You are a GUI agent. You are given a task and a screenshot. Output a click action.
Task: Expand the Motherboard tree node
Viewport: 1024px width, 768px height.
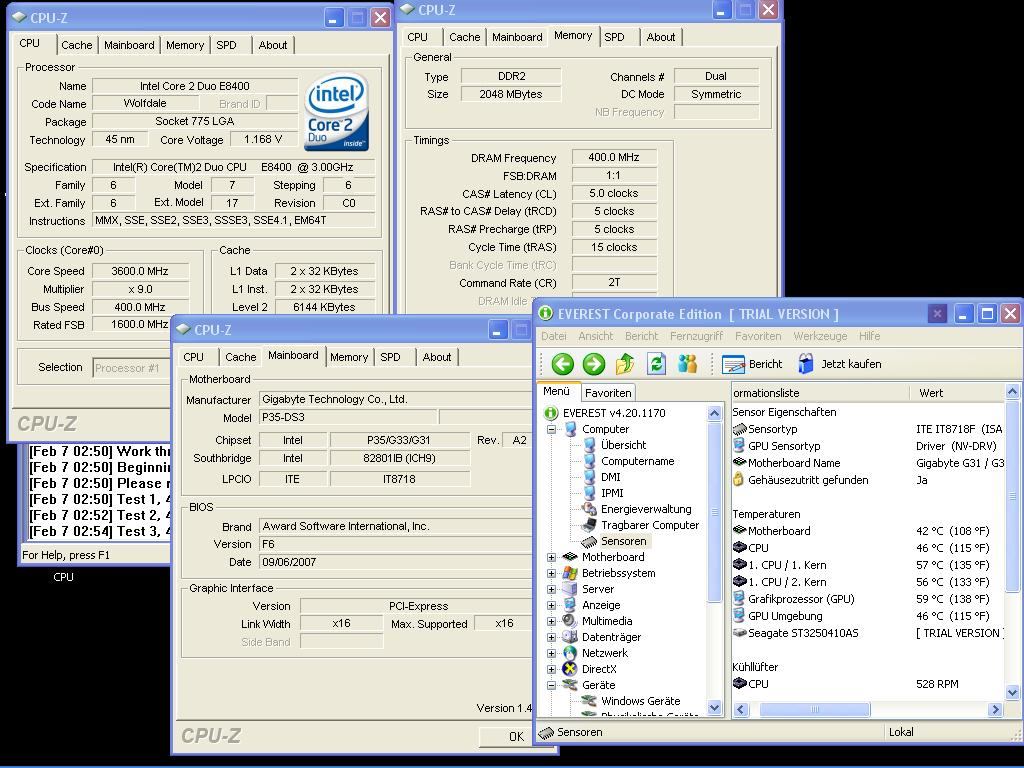tap(551, 557)
